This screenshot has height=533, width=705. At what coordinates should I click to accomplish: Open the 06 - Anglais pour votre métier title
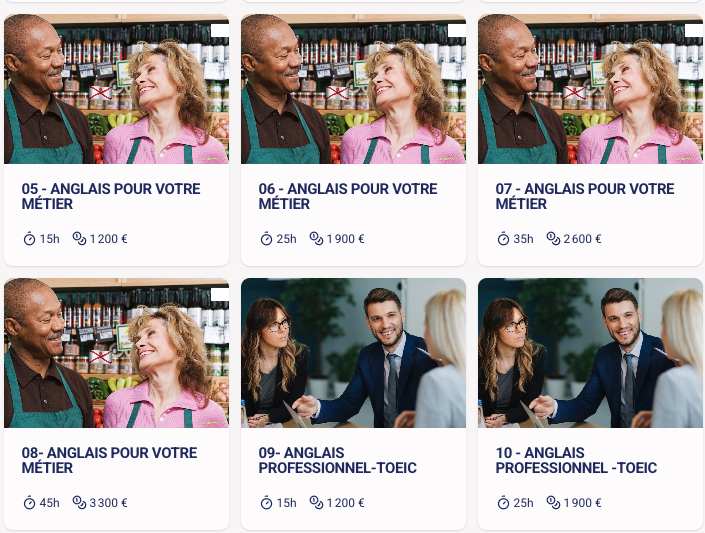348,196
